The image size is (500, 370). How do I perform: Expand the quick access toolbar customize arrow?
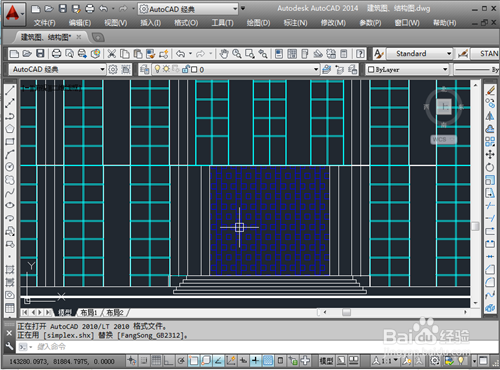tap(243, 9)
